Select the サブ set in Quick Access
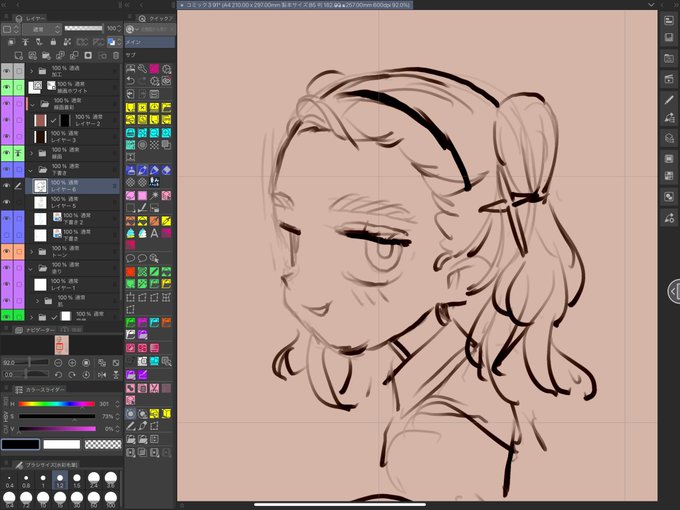Viewport: 680px width, 510px height. [150, 55]
